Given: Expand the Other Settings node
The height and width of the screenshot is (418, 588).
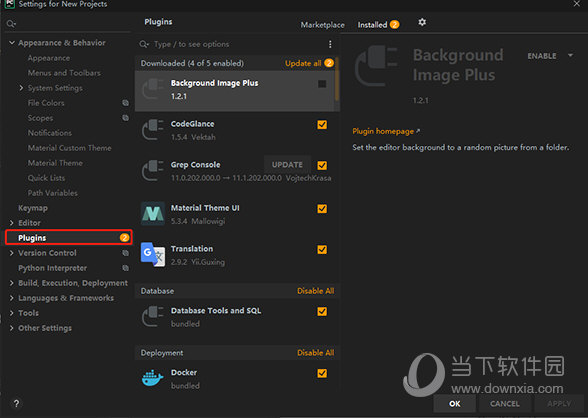Looking at the screenshot, I should tap(12, 328).
